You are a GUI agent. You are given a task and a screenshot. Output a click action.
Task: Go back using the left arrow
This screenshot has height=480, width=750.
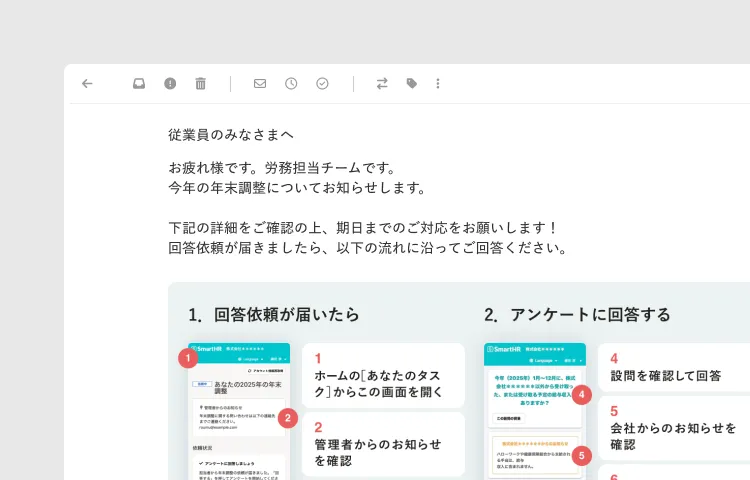click(x=87, y=84)
